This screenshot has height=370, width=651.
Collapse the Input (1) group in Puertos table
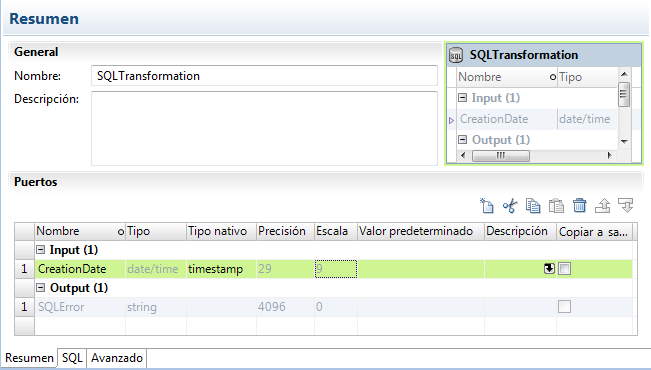tap(41, 250)
